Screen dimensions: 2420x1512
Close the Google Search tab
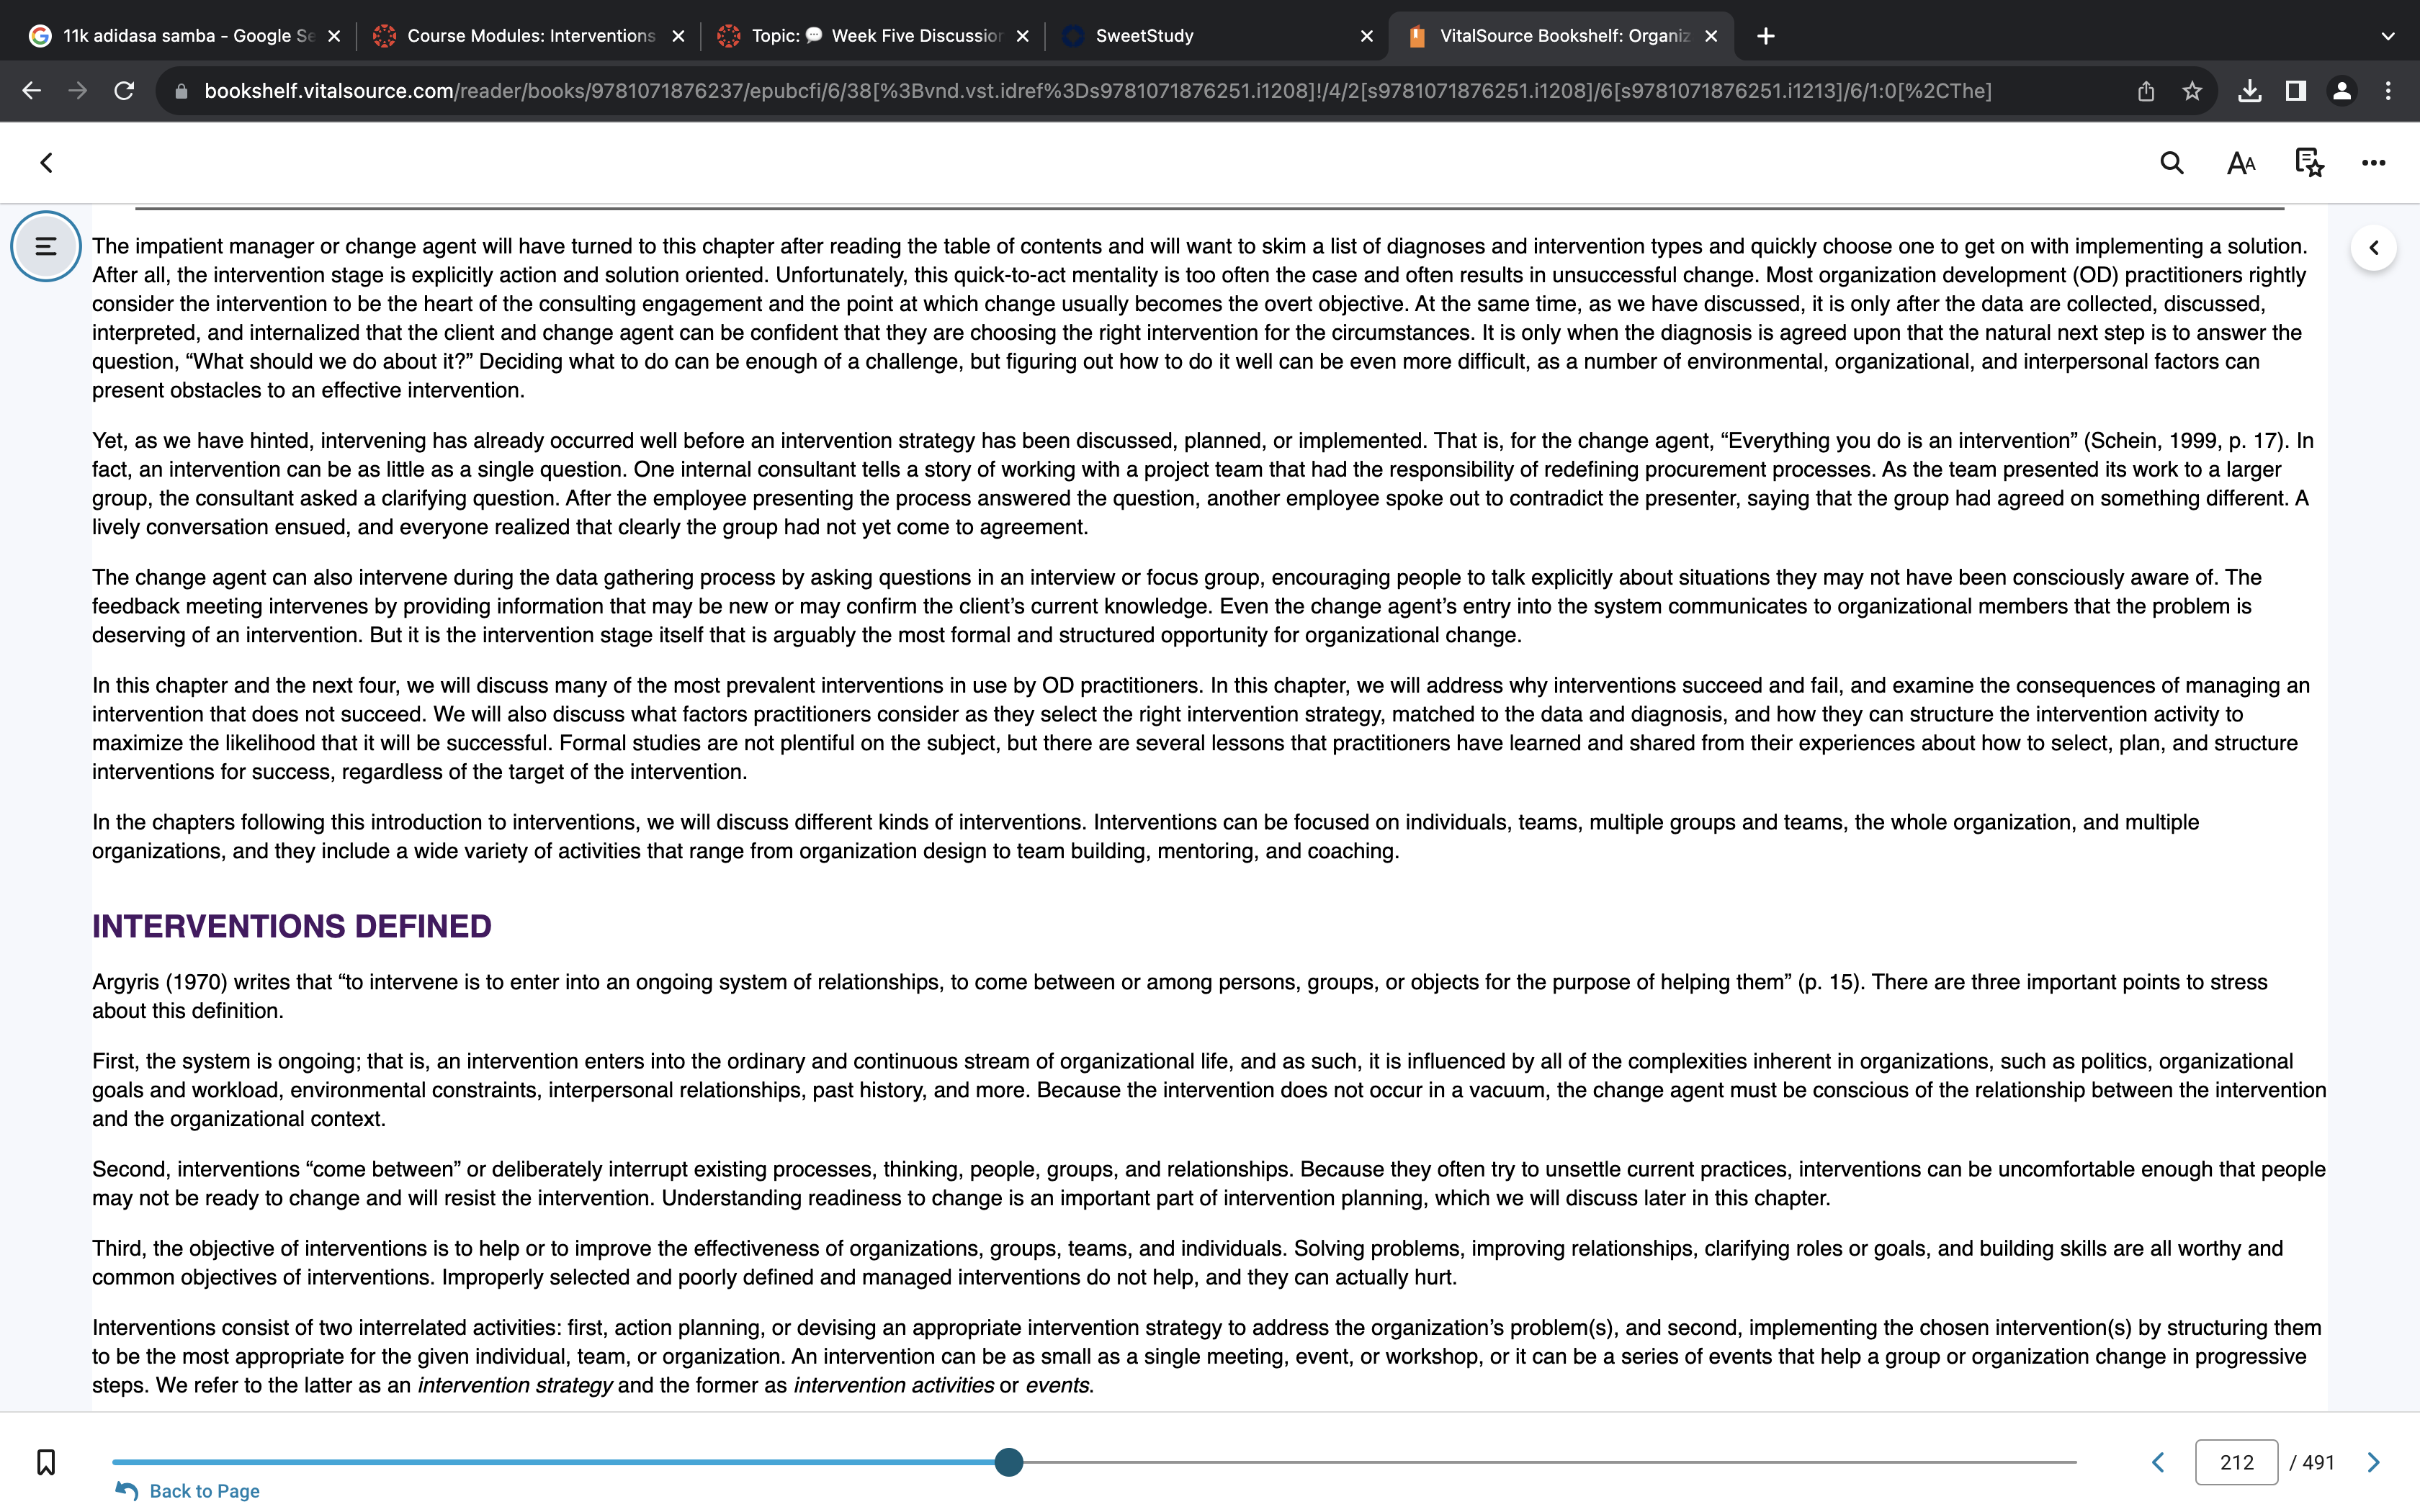coord(334,36)
